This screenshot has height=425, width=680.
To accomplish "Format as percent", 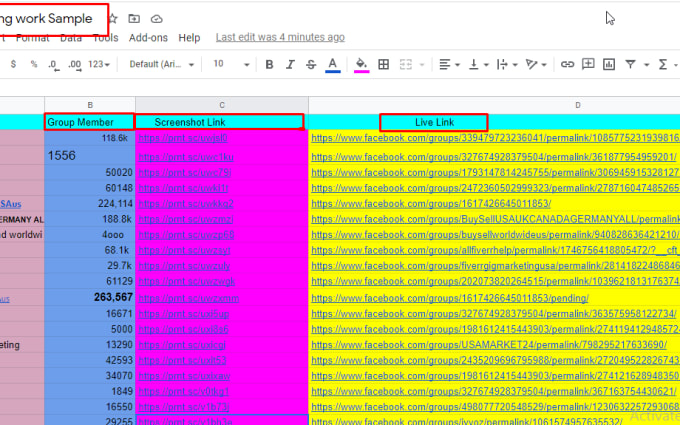I will pyautogui.click(x=34, y=64).
